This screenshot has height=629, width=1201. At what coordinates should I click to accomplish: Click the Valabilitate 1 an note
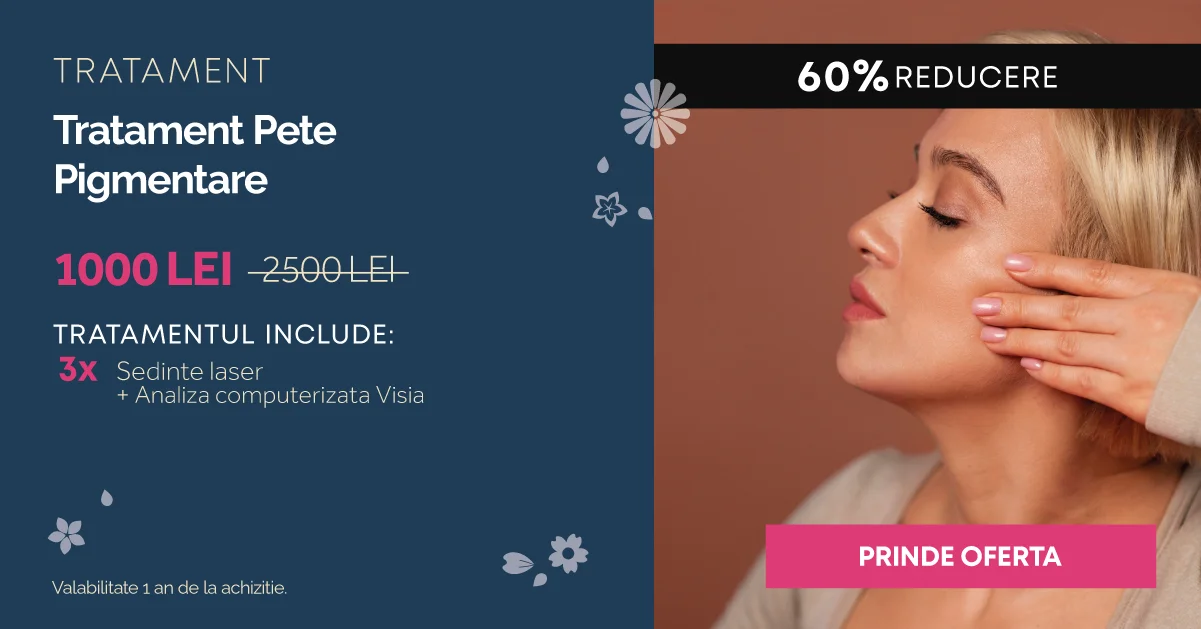[x=170, y=588]
